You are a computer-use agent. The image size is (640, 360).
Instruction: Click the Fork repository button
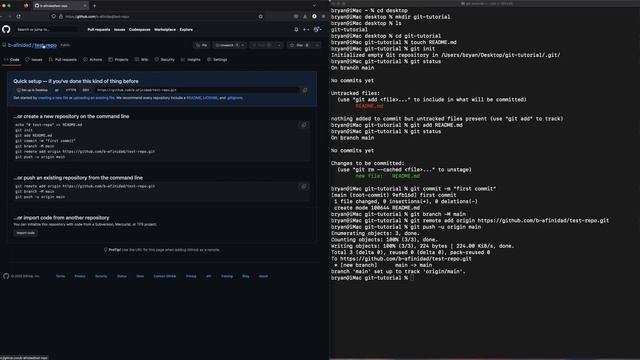point(262,45)
